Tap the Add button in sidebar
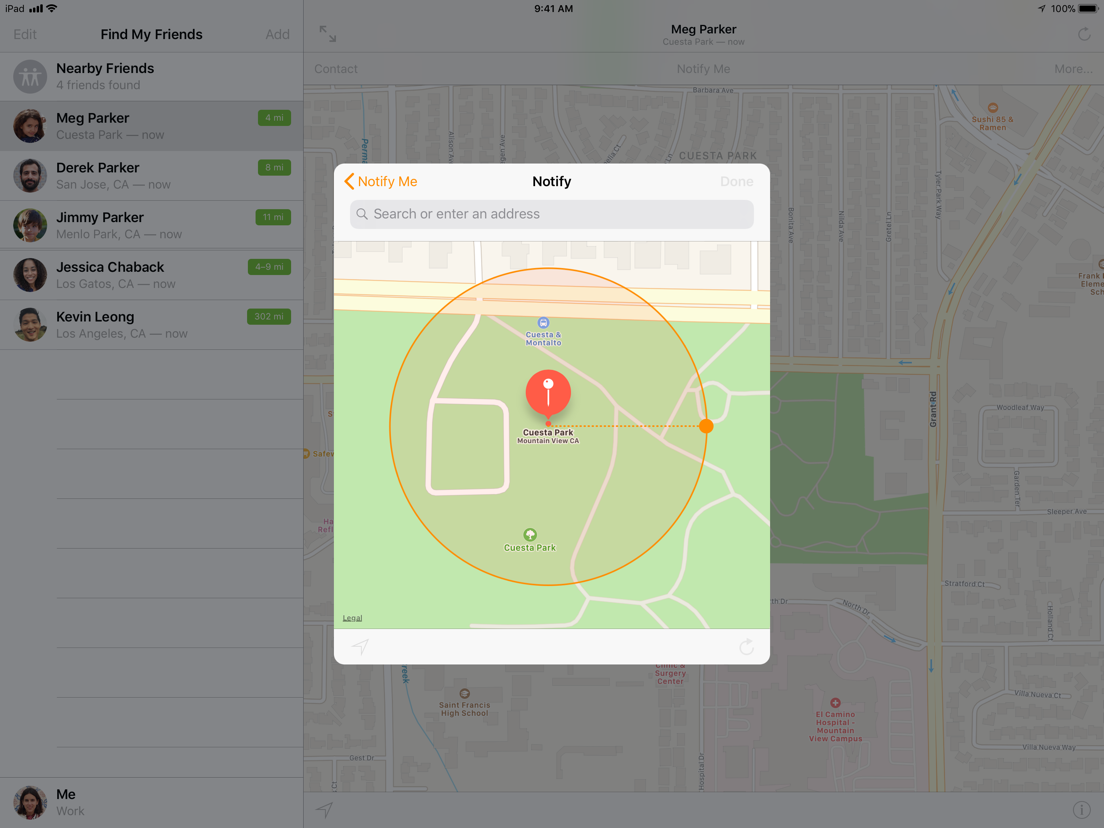1104x828 pixels. point(277,34)
